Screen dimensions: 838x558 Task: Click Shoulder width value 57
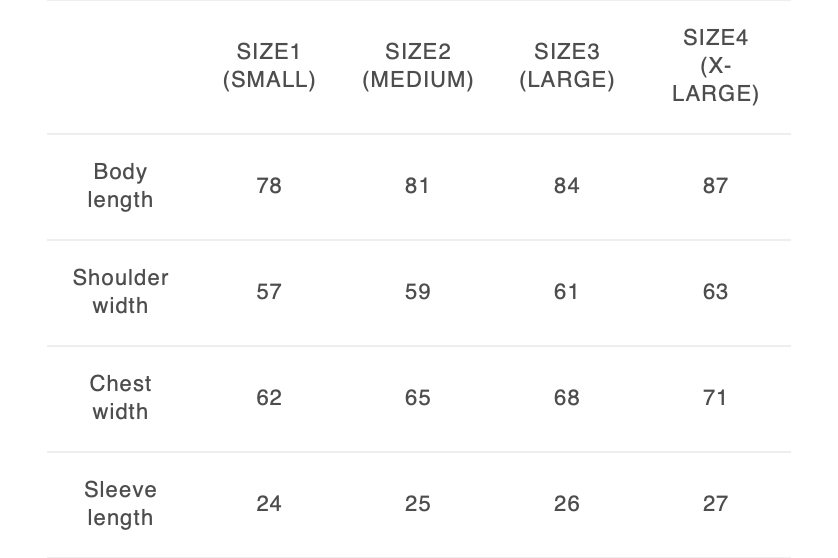(269, 292)
